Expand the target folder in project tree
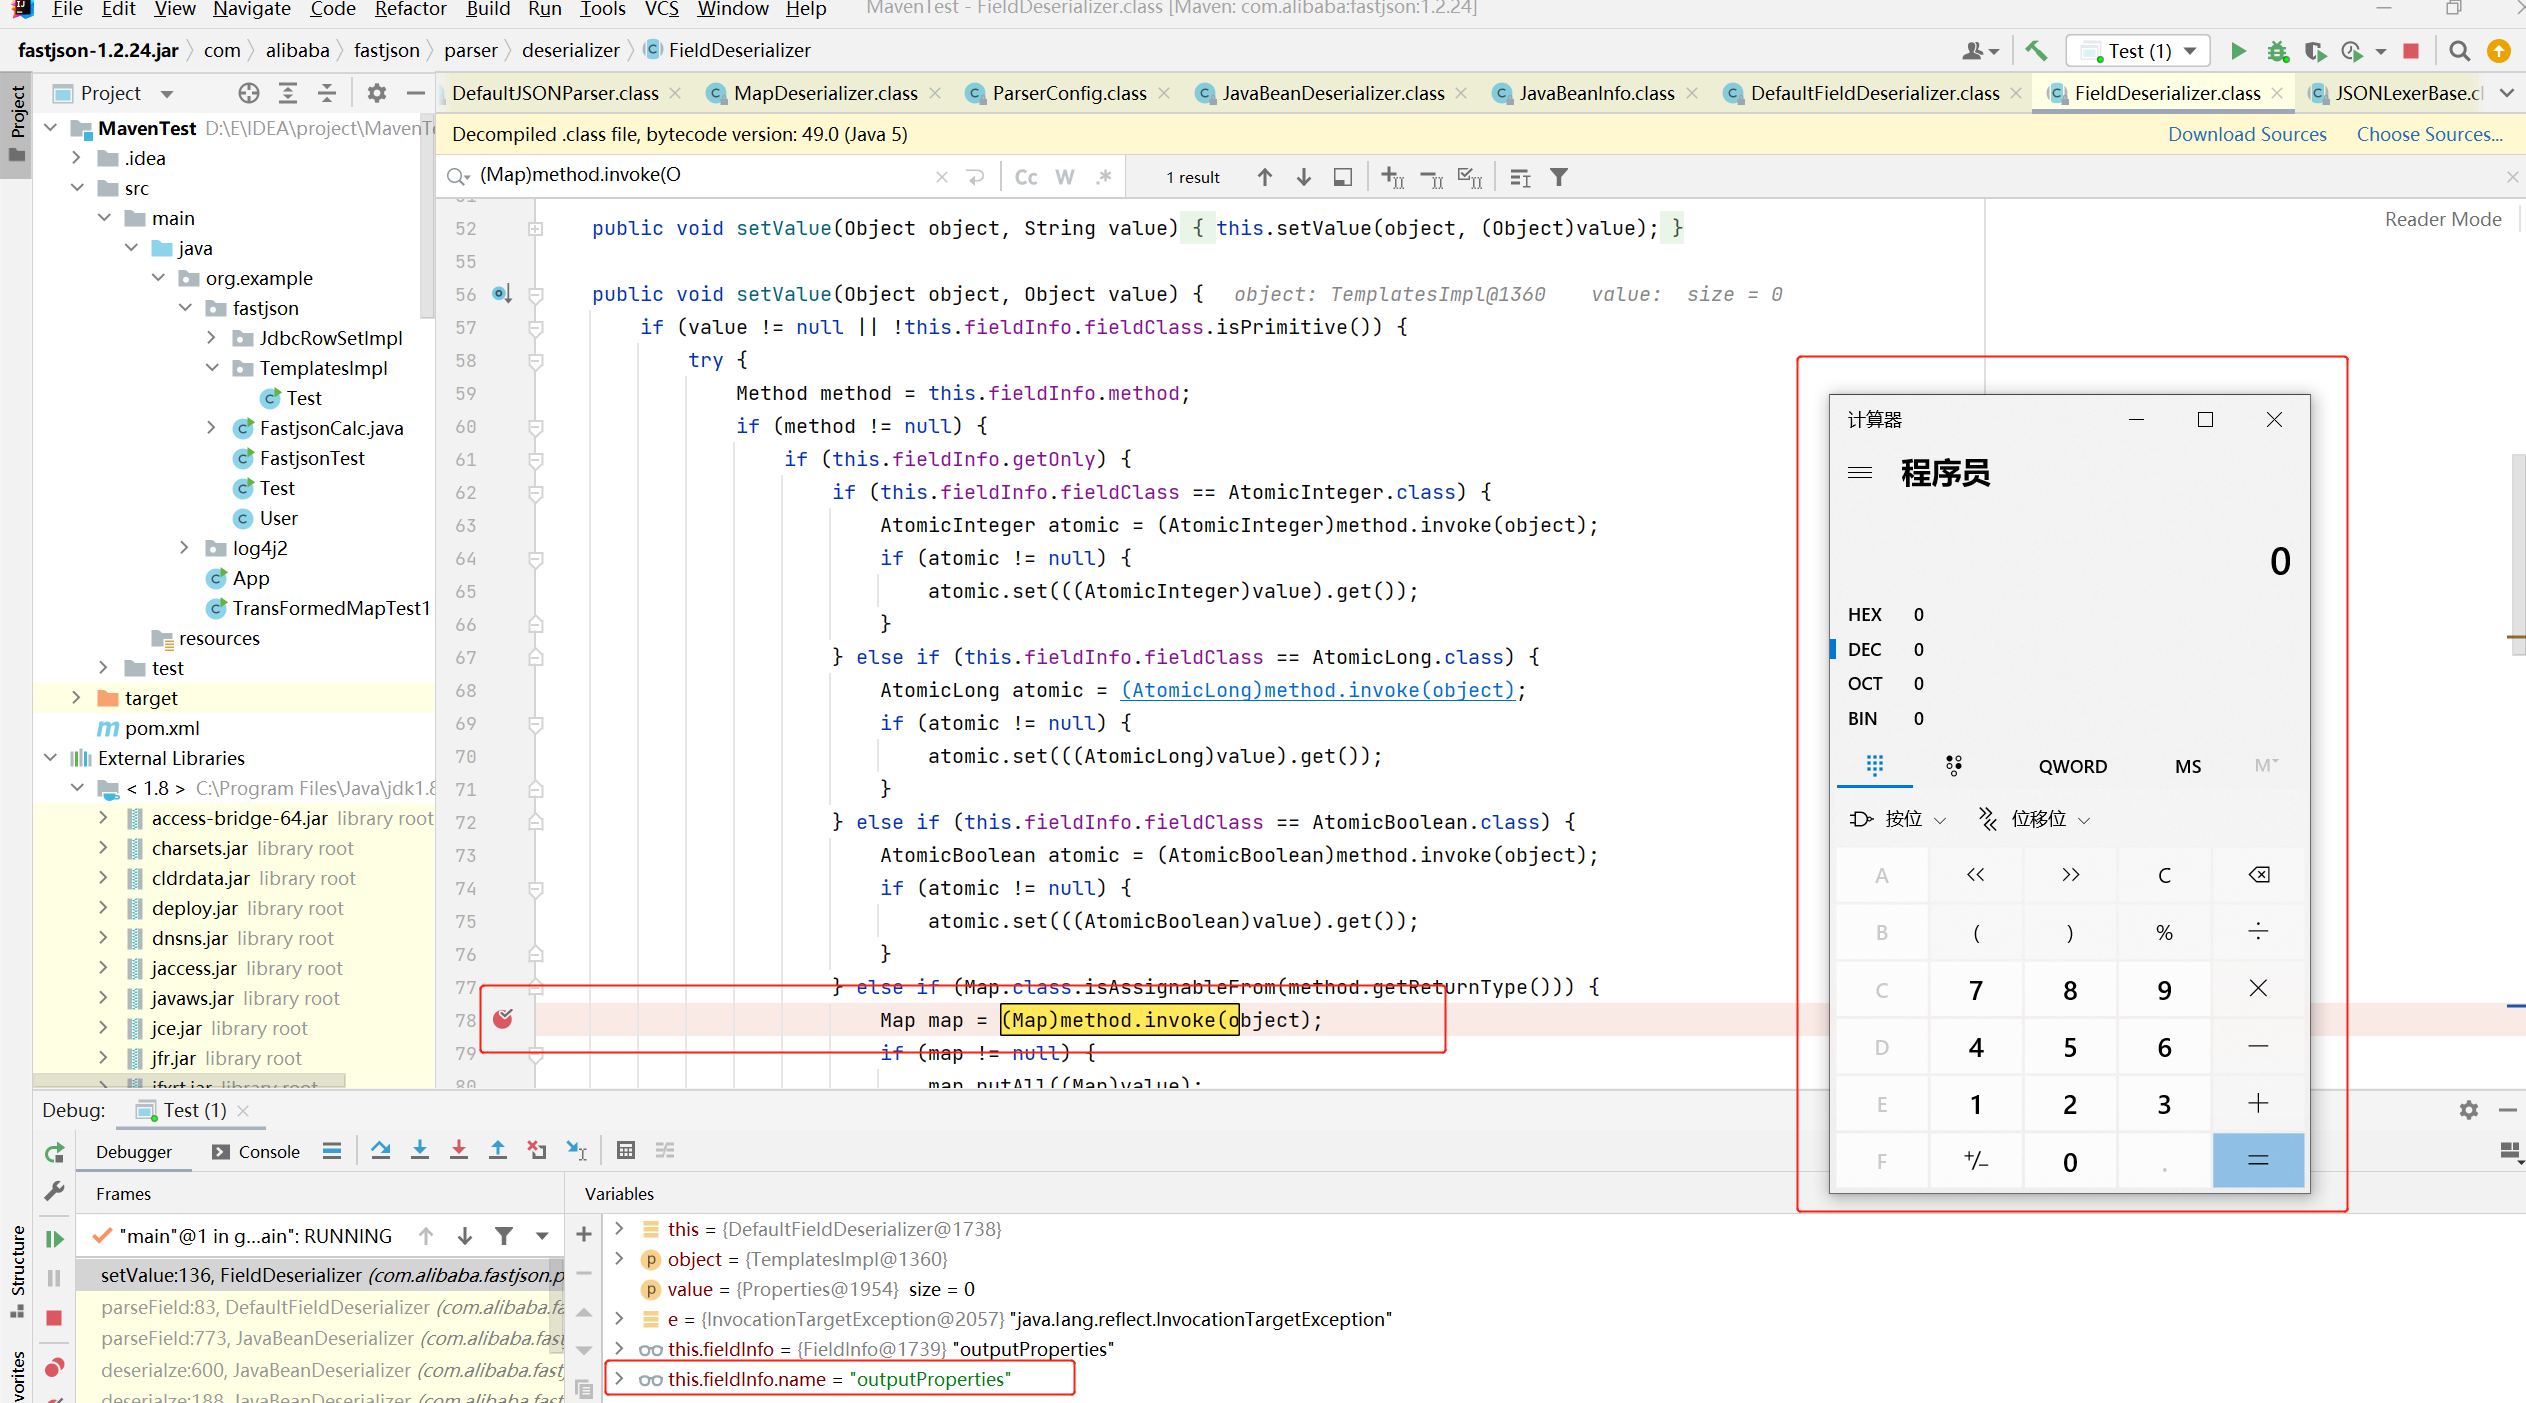Image resolution: width=2526 pixels, height=1403 pixels. coord(77,697)
